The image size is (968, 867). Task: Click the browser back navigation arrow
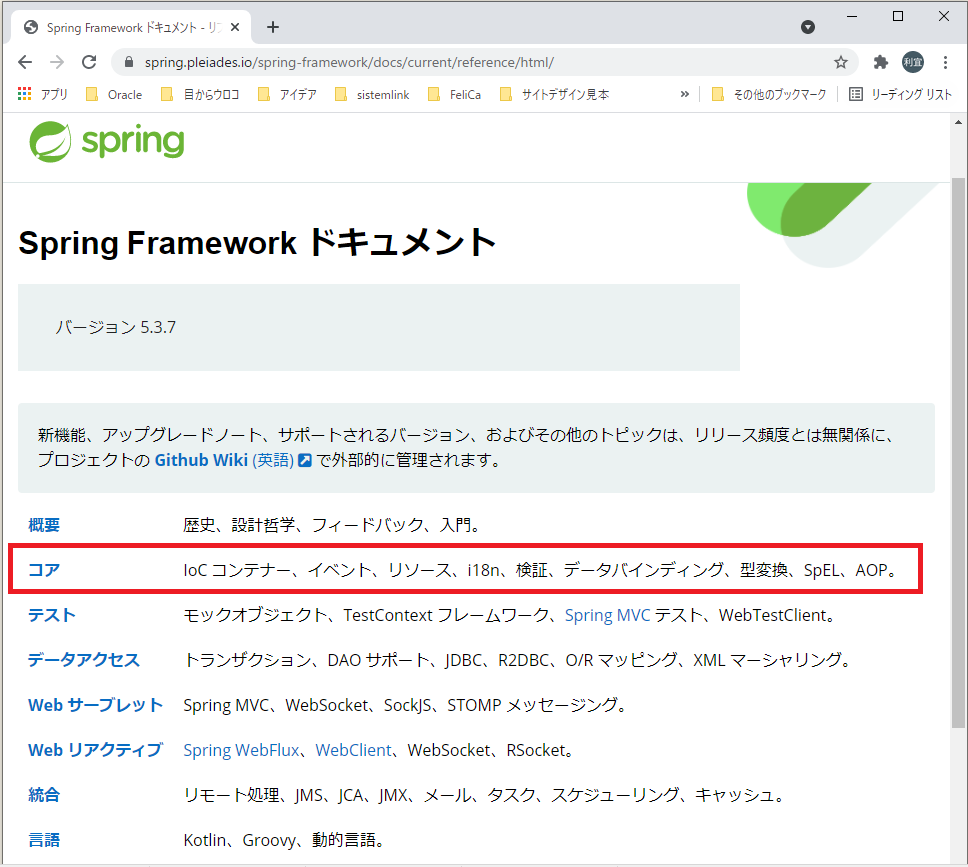point(25,61)
